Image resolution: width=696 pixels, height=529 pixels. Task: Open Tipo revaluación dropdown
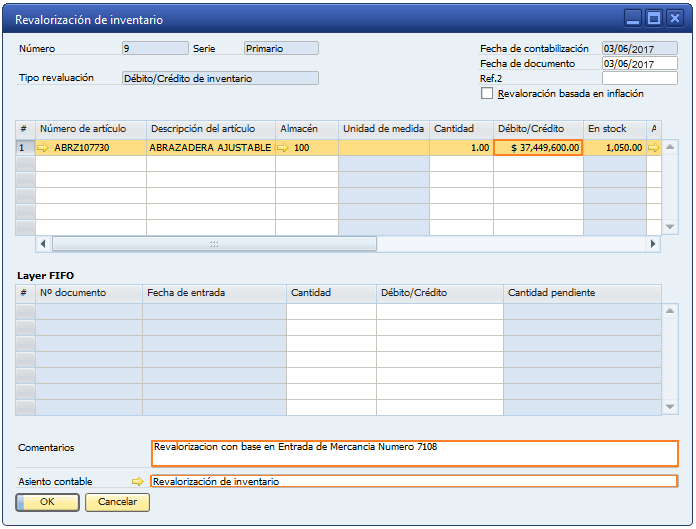click(219, 78)
